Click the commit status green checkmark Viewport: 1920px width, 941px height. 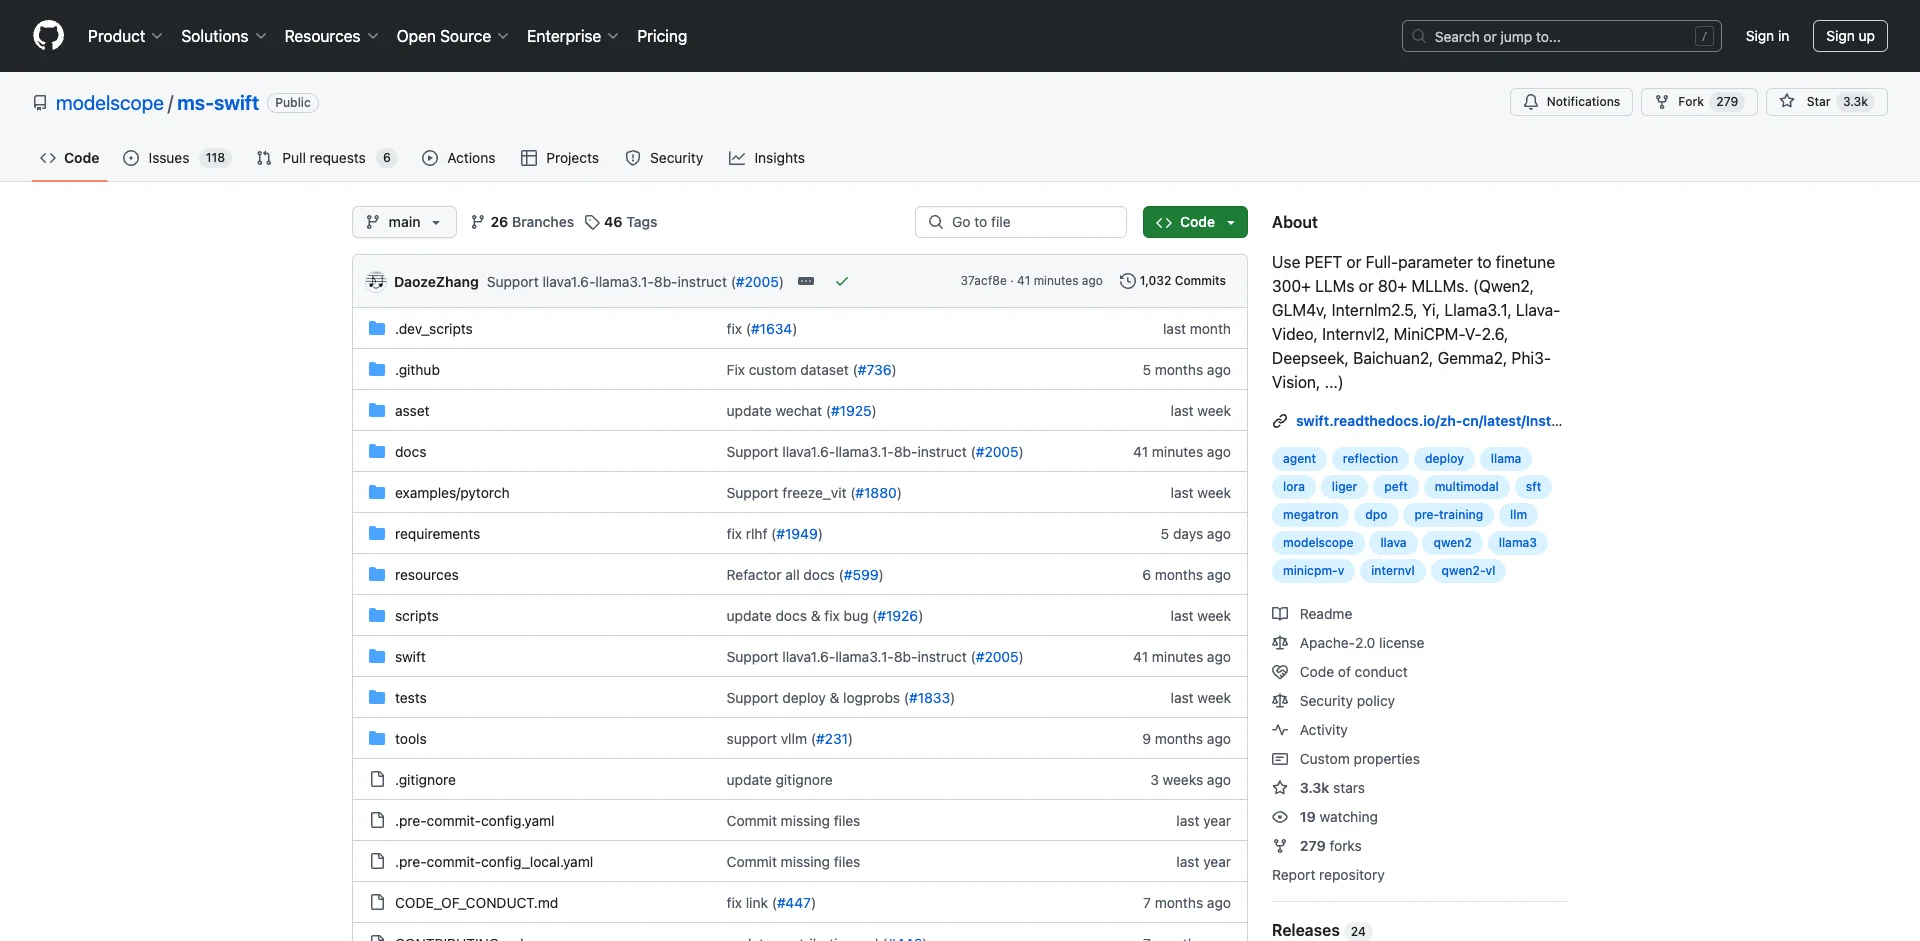click(842, 282)
